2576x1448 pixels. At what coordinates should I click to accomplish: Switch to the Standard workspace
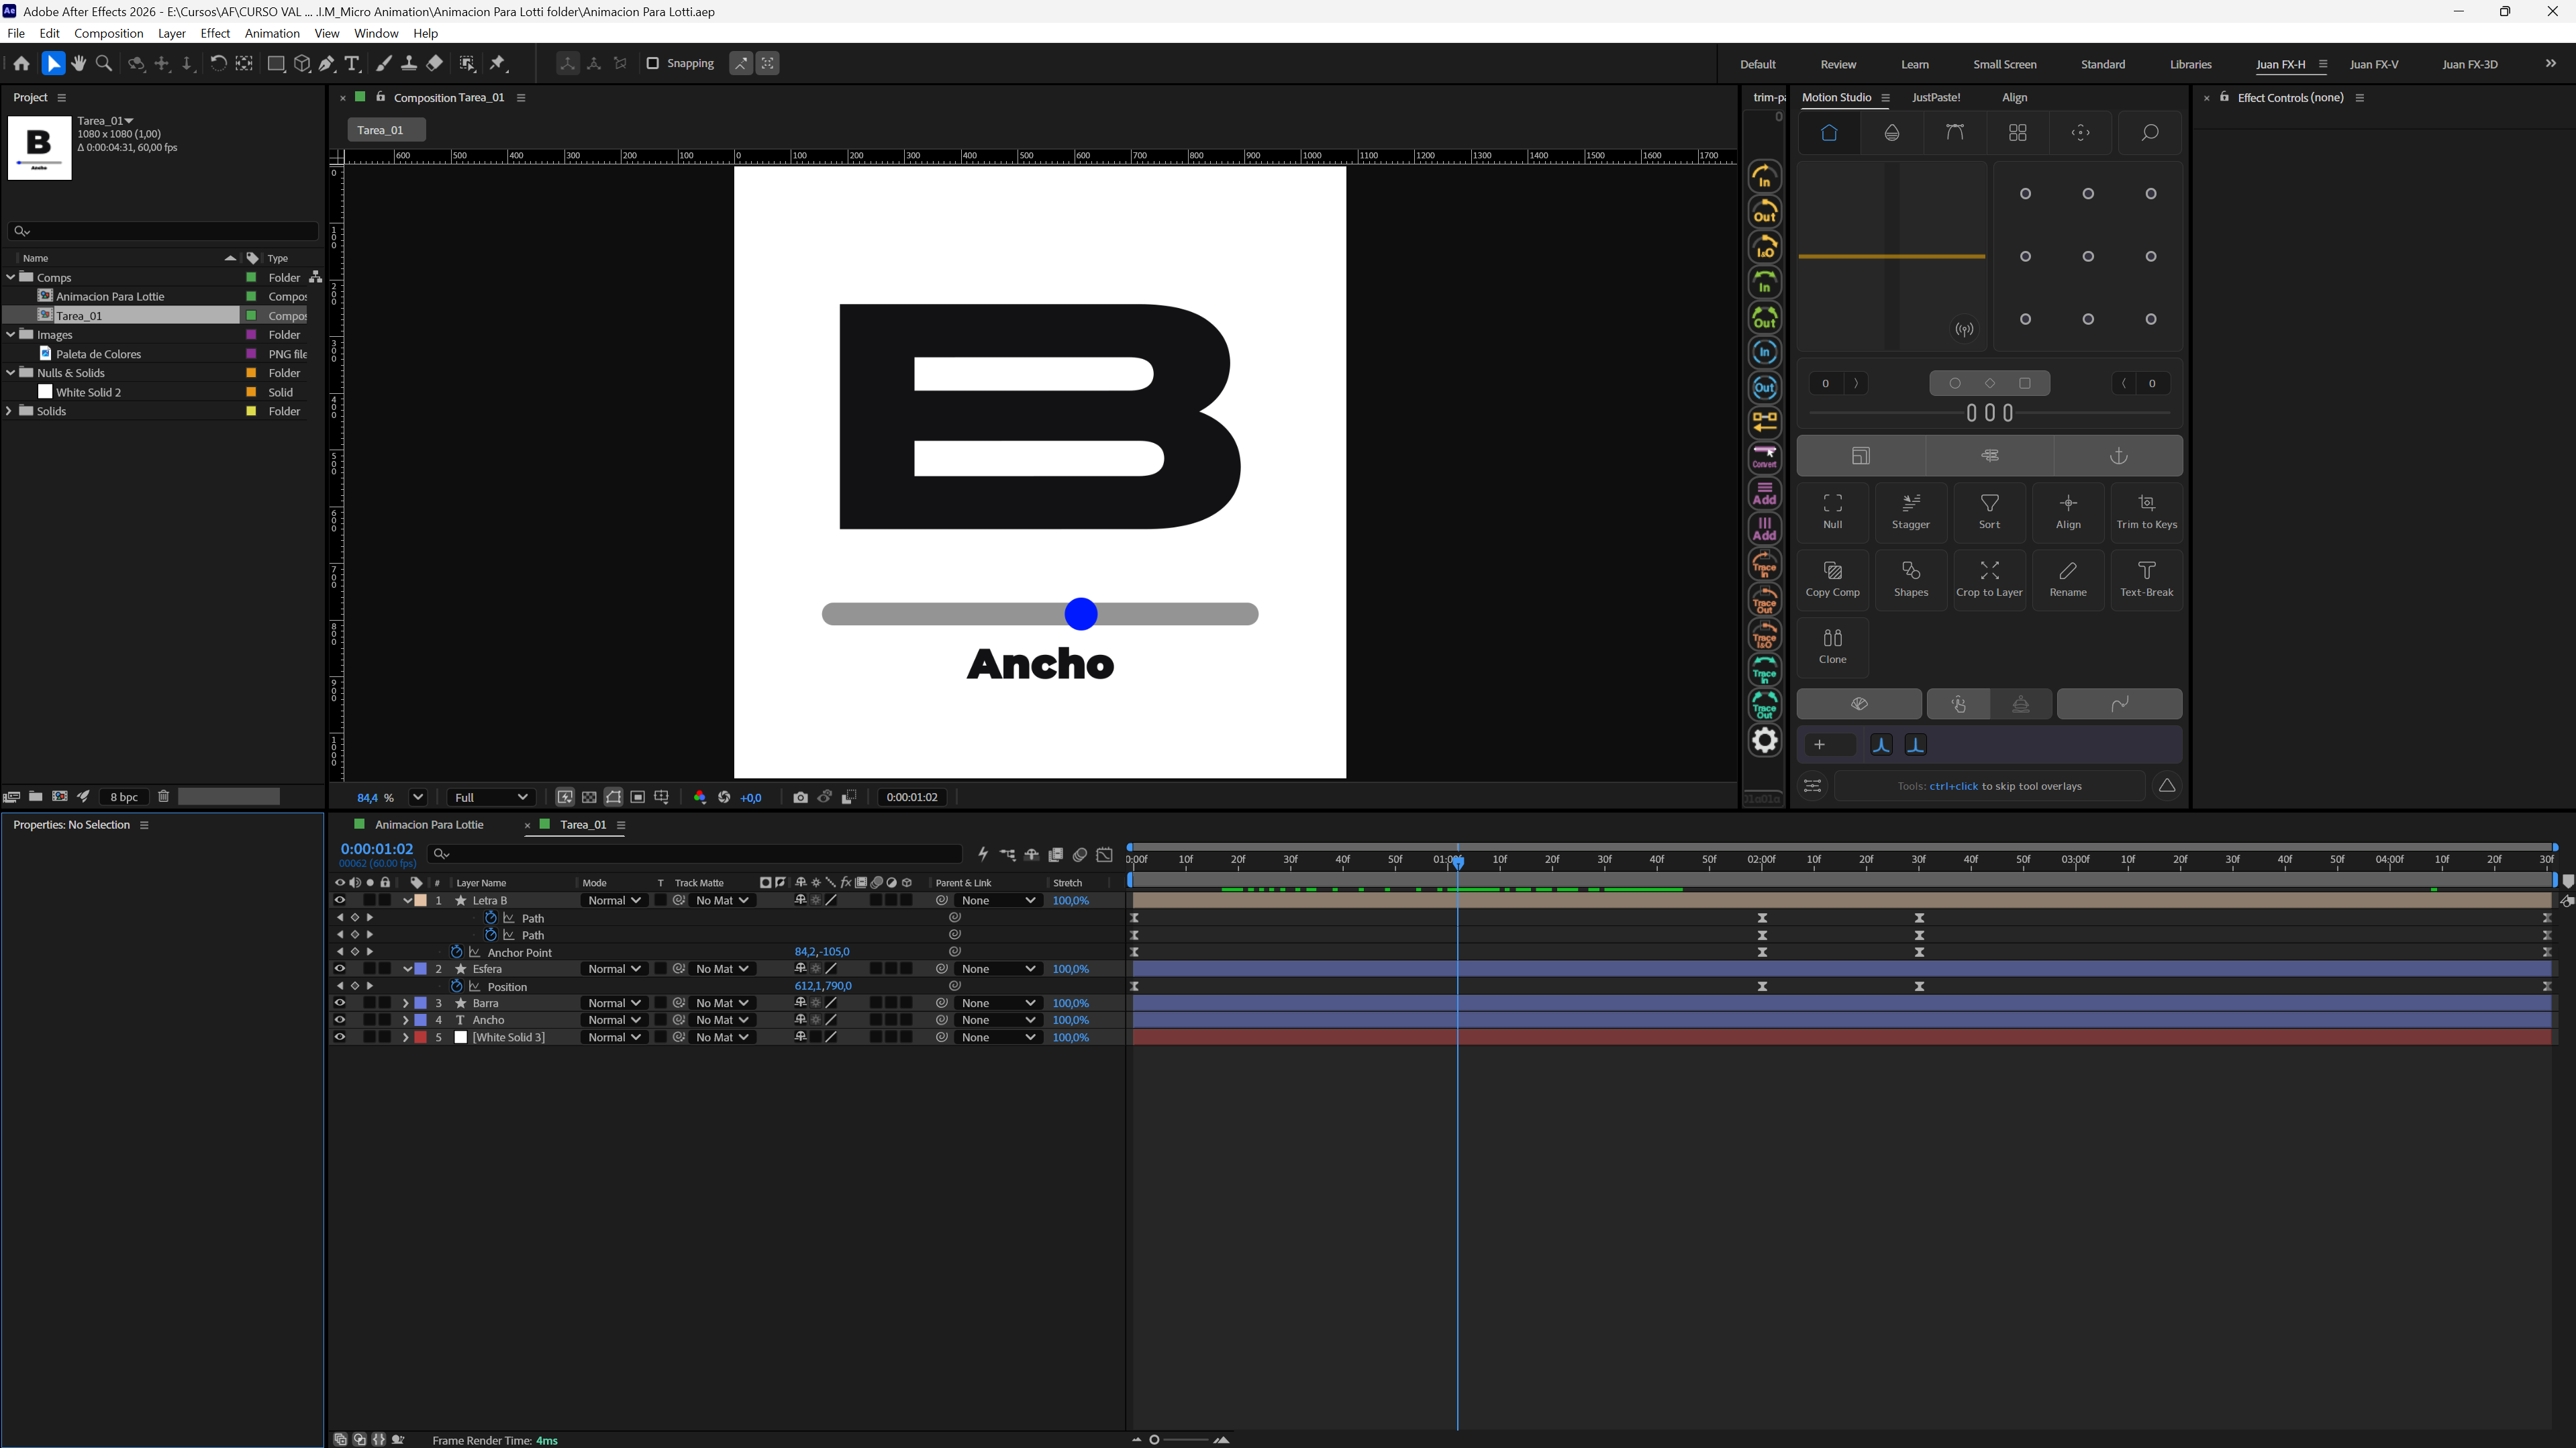tap(2103, 64)
